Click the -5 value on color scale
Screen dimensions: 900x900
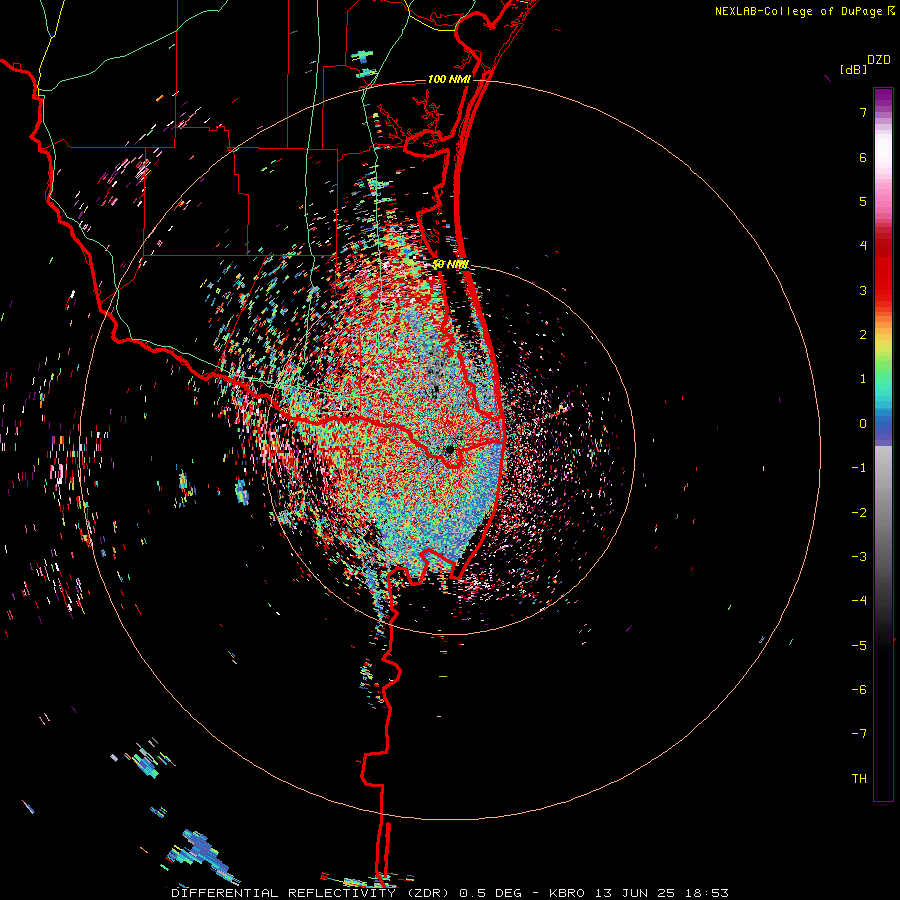tap(859, 646)
